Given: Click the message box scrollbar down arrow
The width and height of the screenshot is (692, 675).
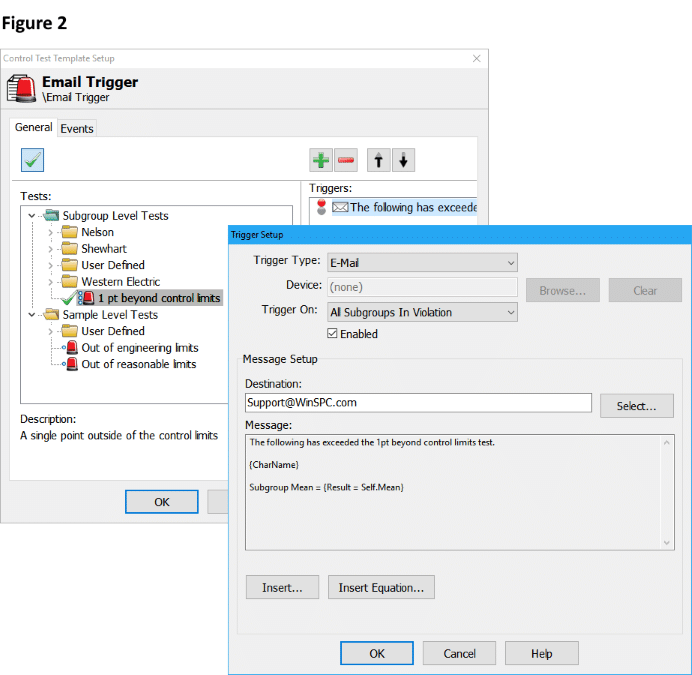Looking at the screenshot, I should pos(668,542).
